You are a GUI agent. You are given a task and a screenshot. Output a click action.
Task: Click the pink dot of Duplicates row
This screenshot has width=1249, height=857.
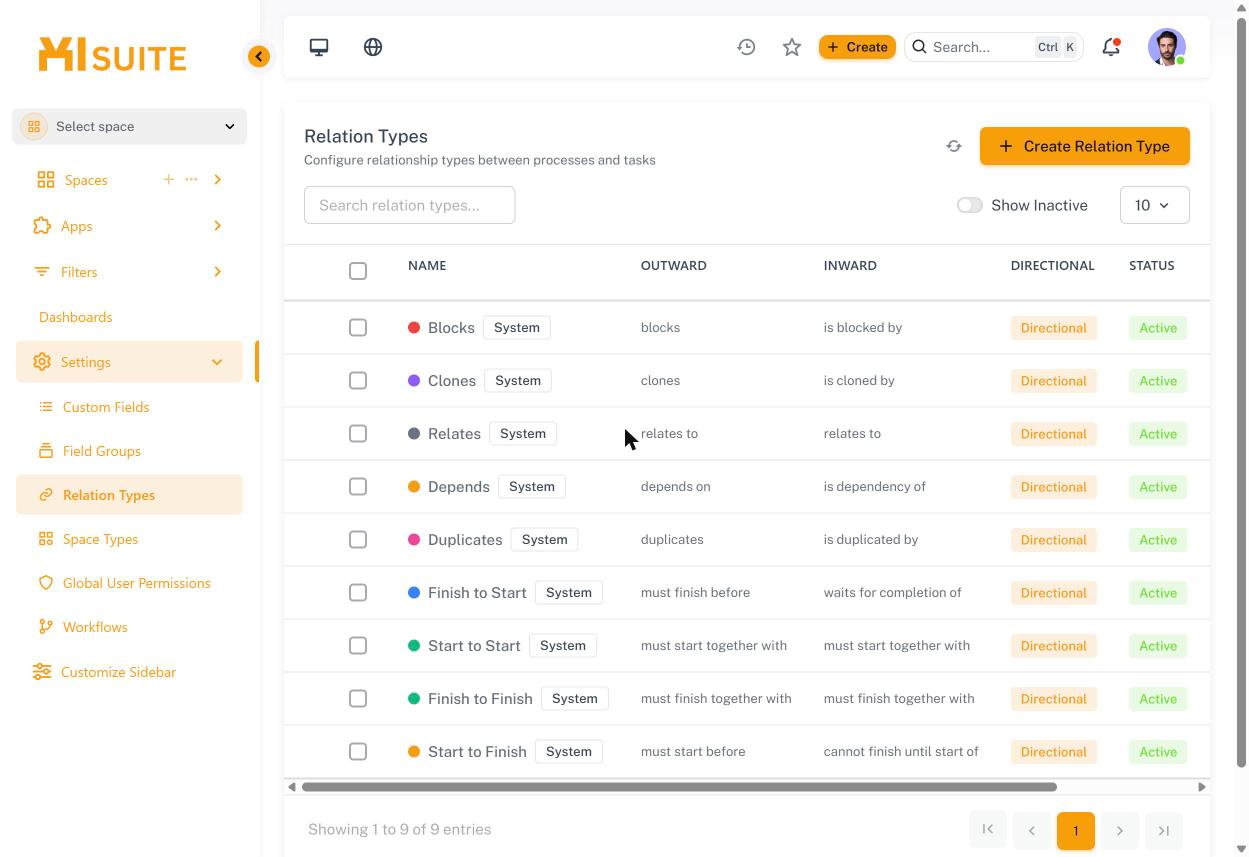pos(414,539)
